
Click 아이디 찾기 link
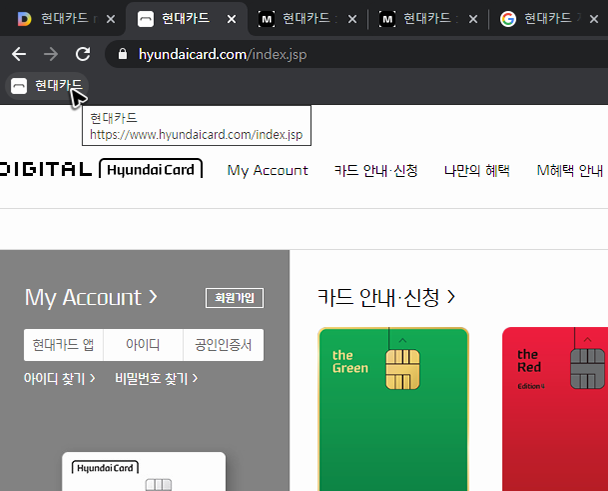59,379
